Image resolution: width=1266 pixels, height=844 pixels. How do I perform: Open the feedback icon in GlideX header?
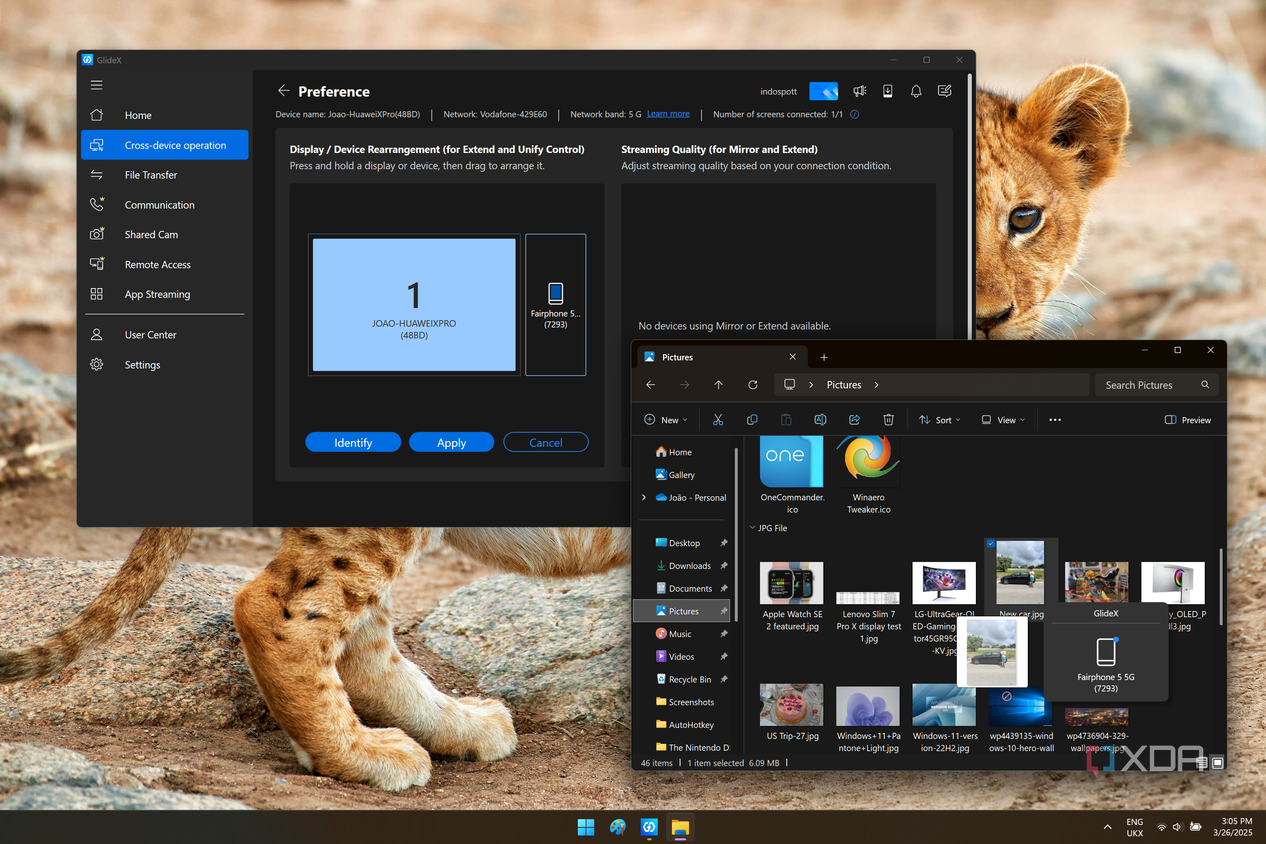click(944, 91)
